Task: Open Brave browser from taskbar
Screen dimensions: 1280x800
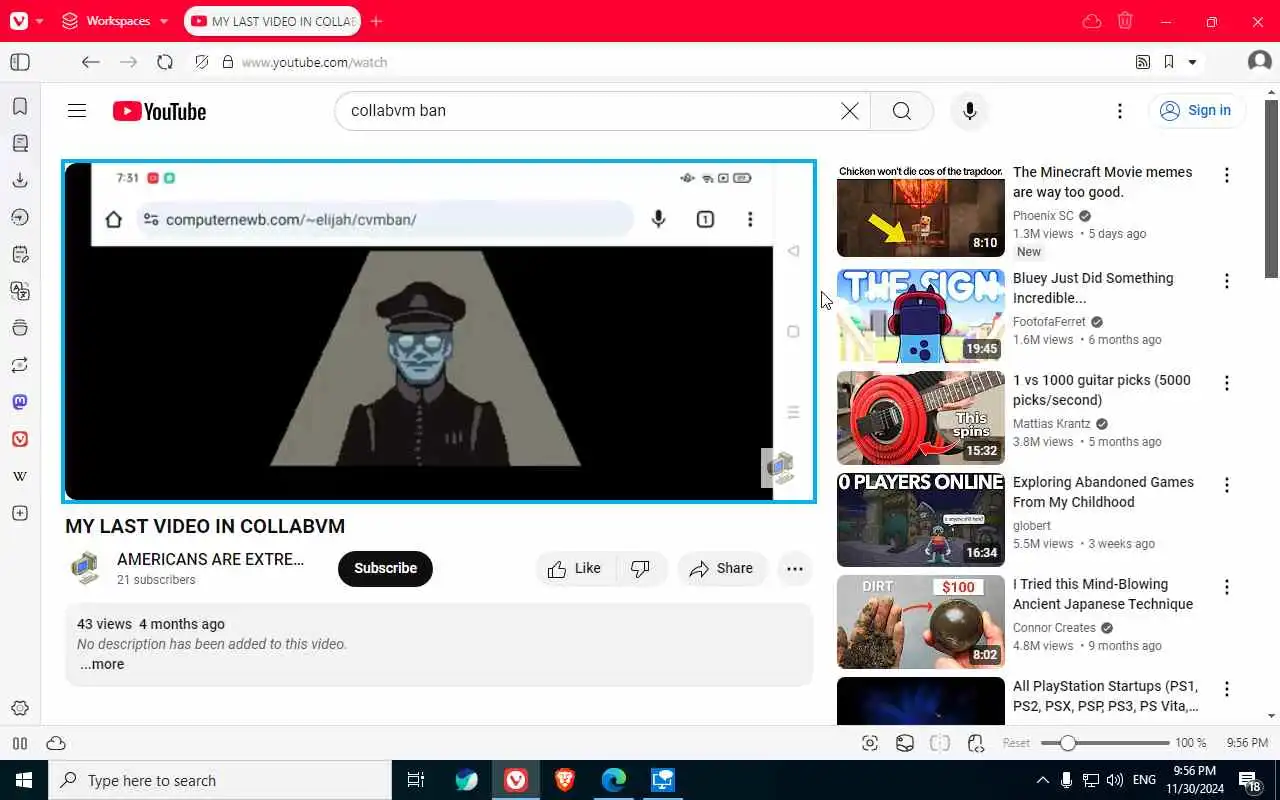Action: (x=565, y=780)
